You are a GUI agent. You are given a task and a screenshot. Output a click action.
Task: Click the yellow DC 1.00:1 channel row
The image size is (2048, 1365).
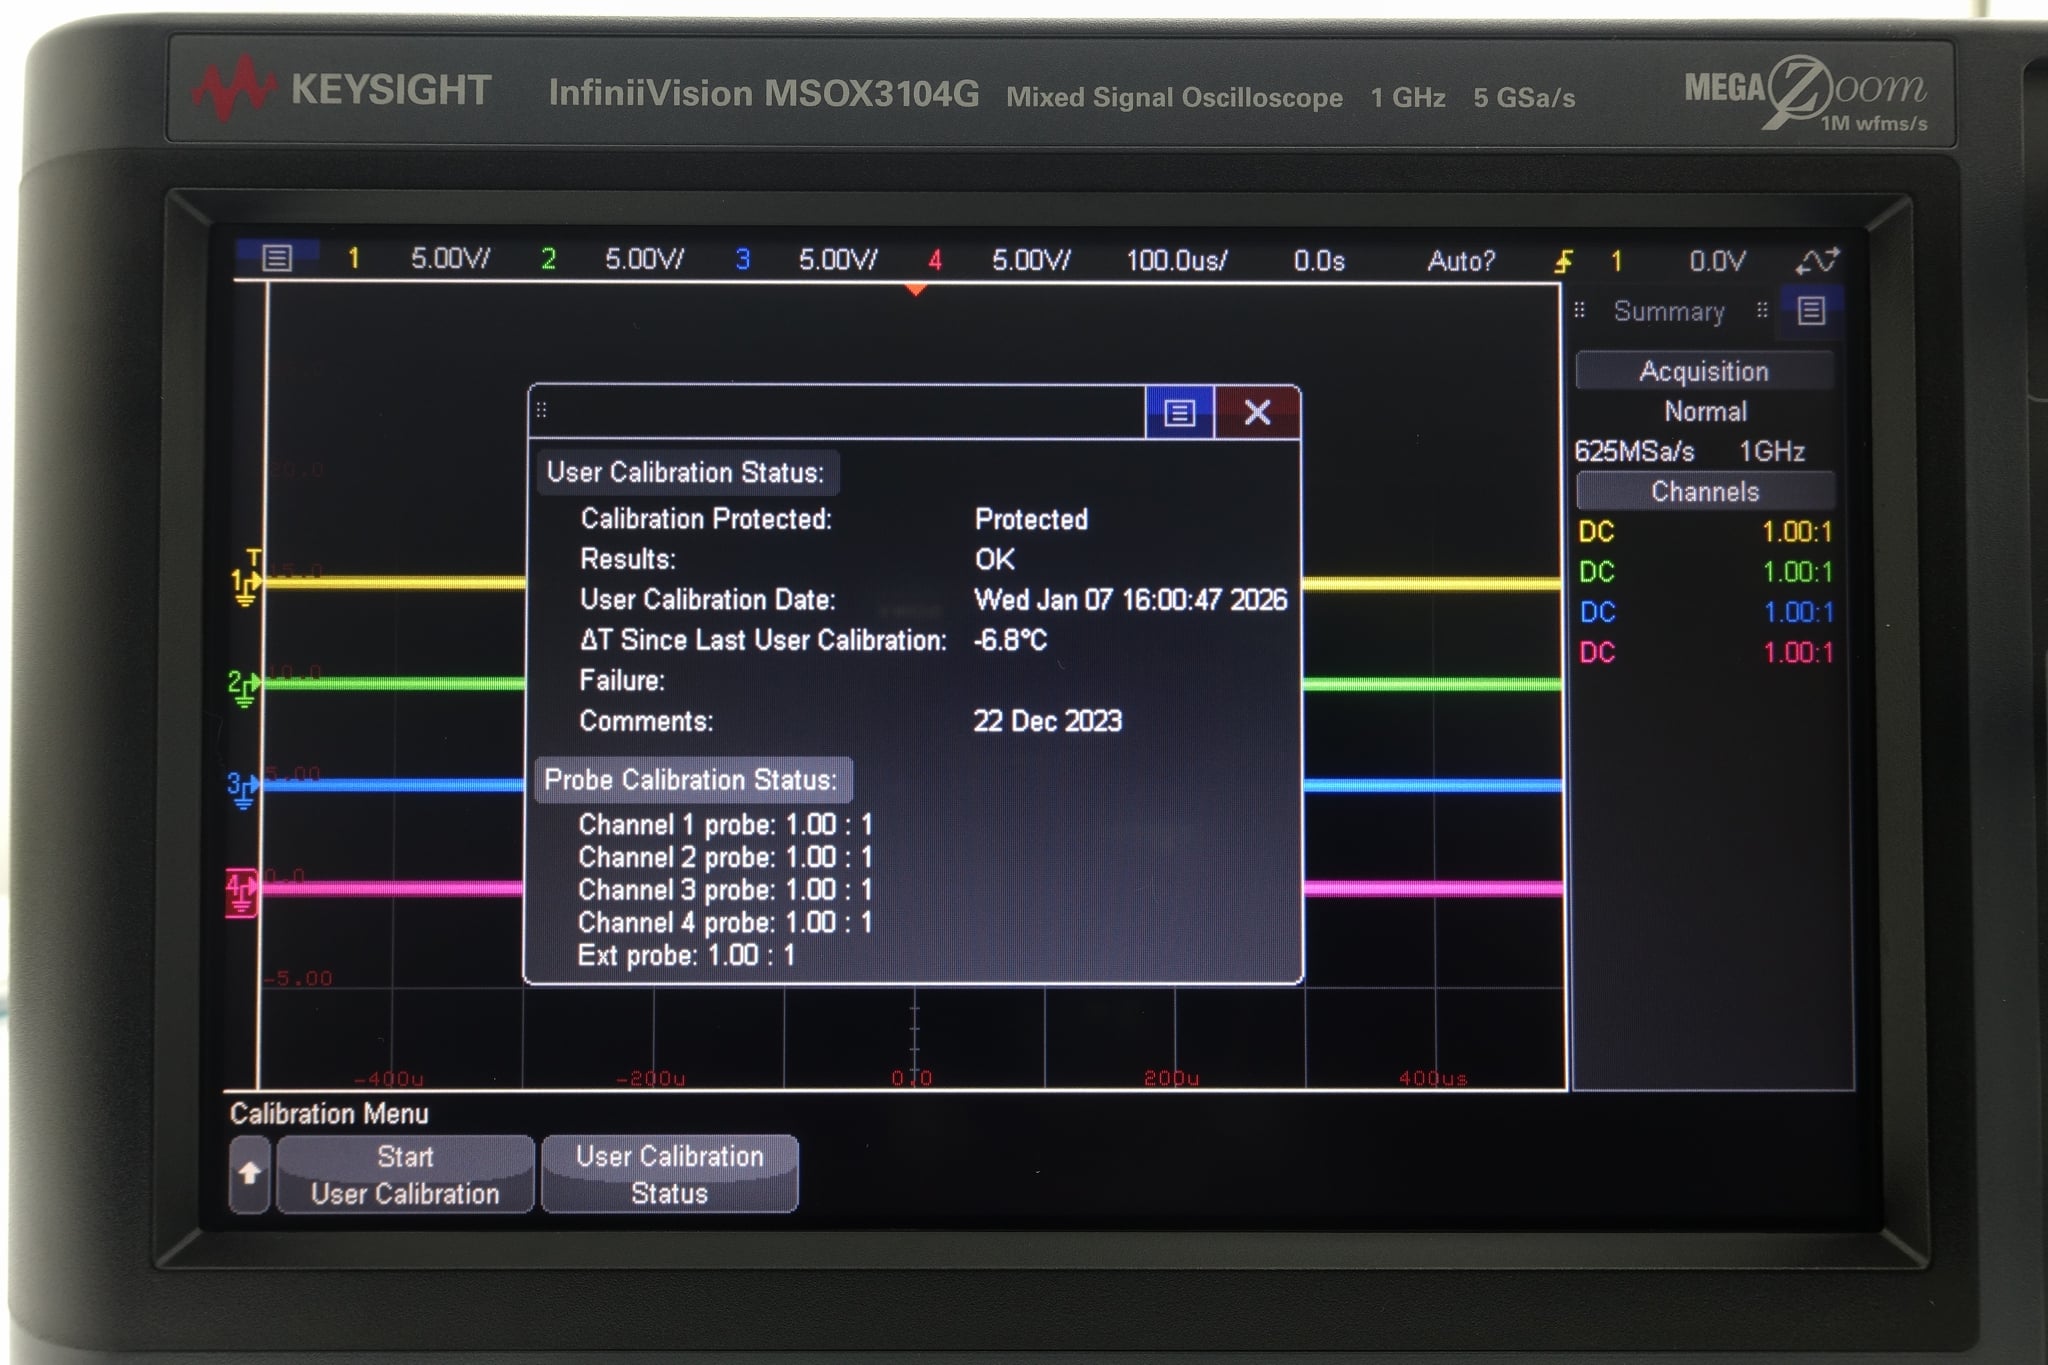pos(1705,532)
